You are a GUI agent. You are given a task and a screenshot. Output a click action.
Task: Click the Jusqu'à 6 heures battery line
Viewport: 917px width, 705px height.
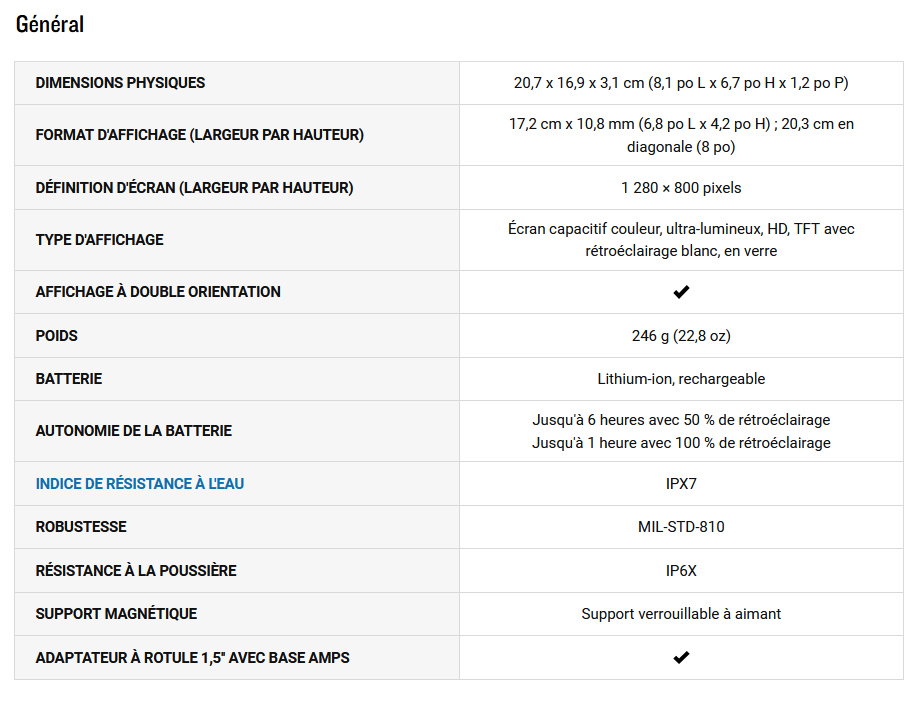[x=681, y=420]
